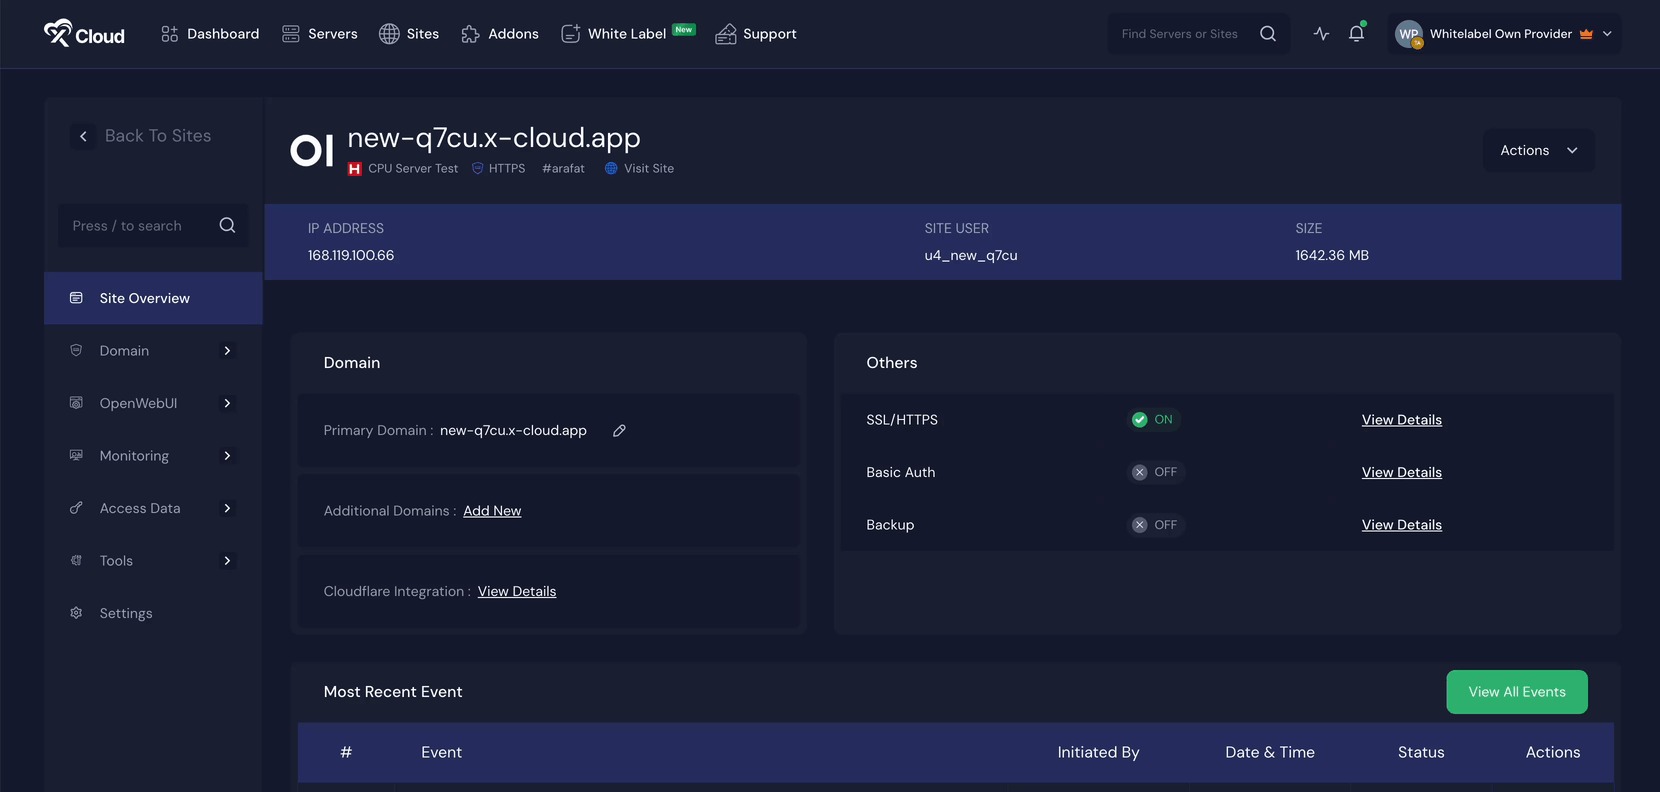Toggle the SSL/HTTPS ON switch
Viewport: 1660px width, 792px height.
[1153, 420]
